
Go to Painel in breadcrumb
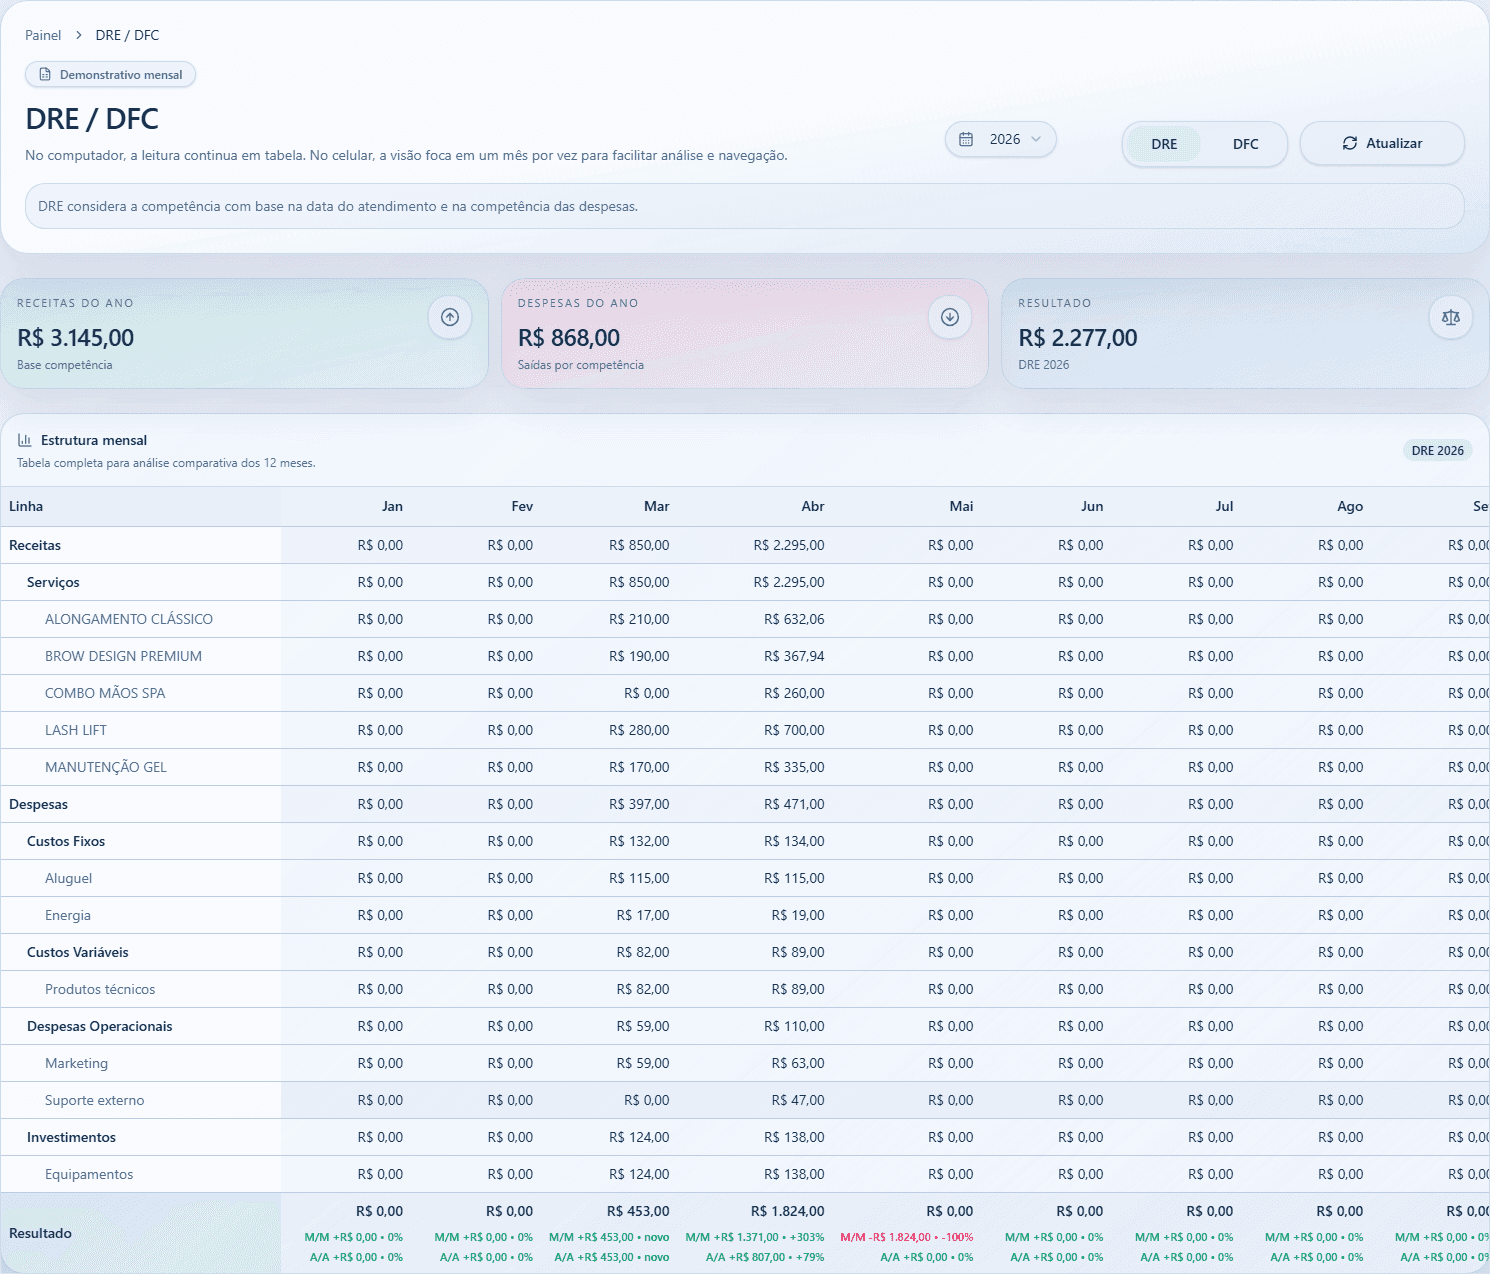(43, 35)
